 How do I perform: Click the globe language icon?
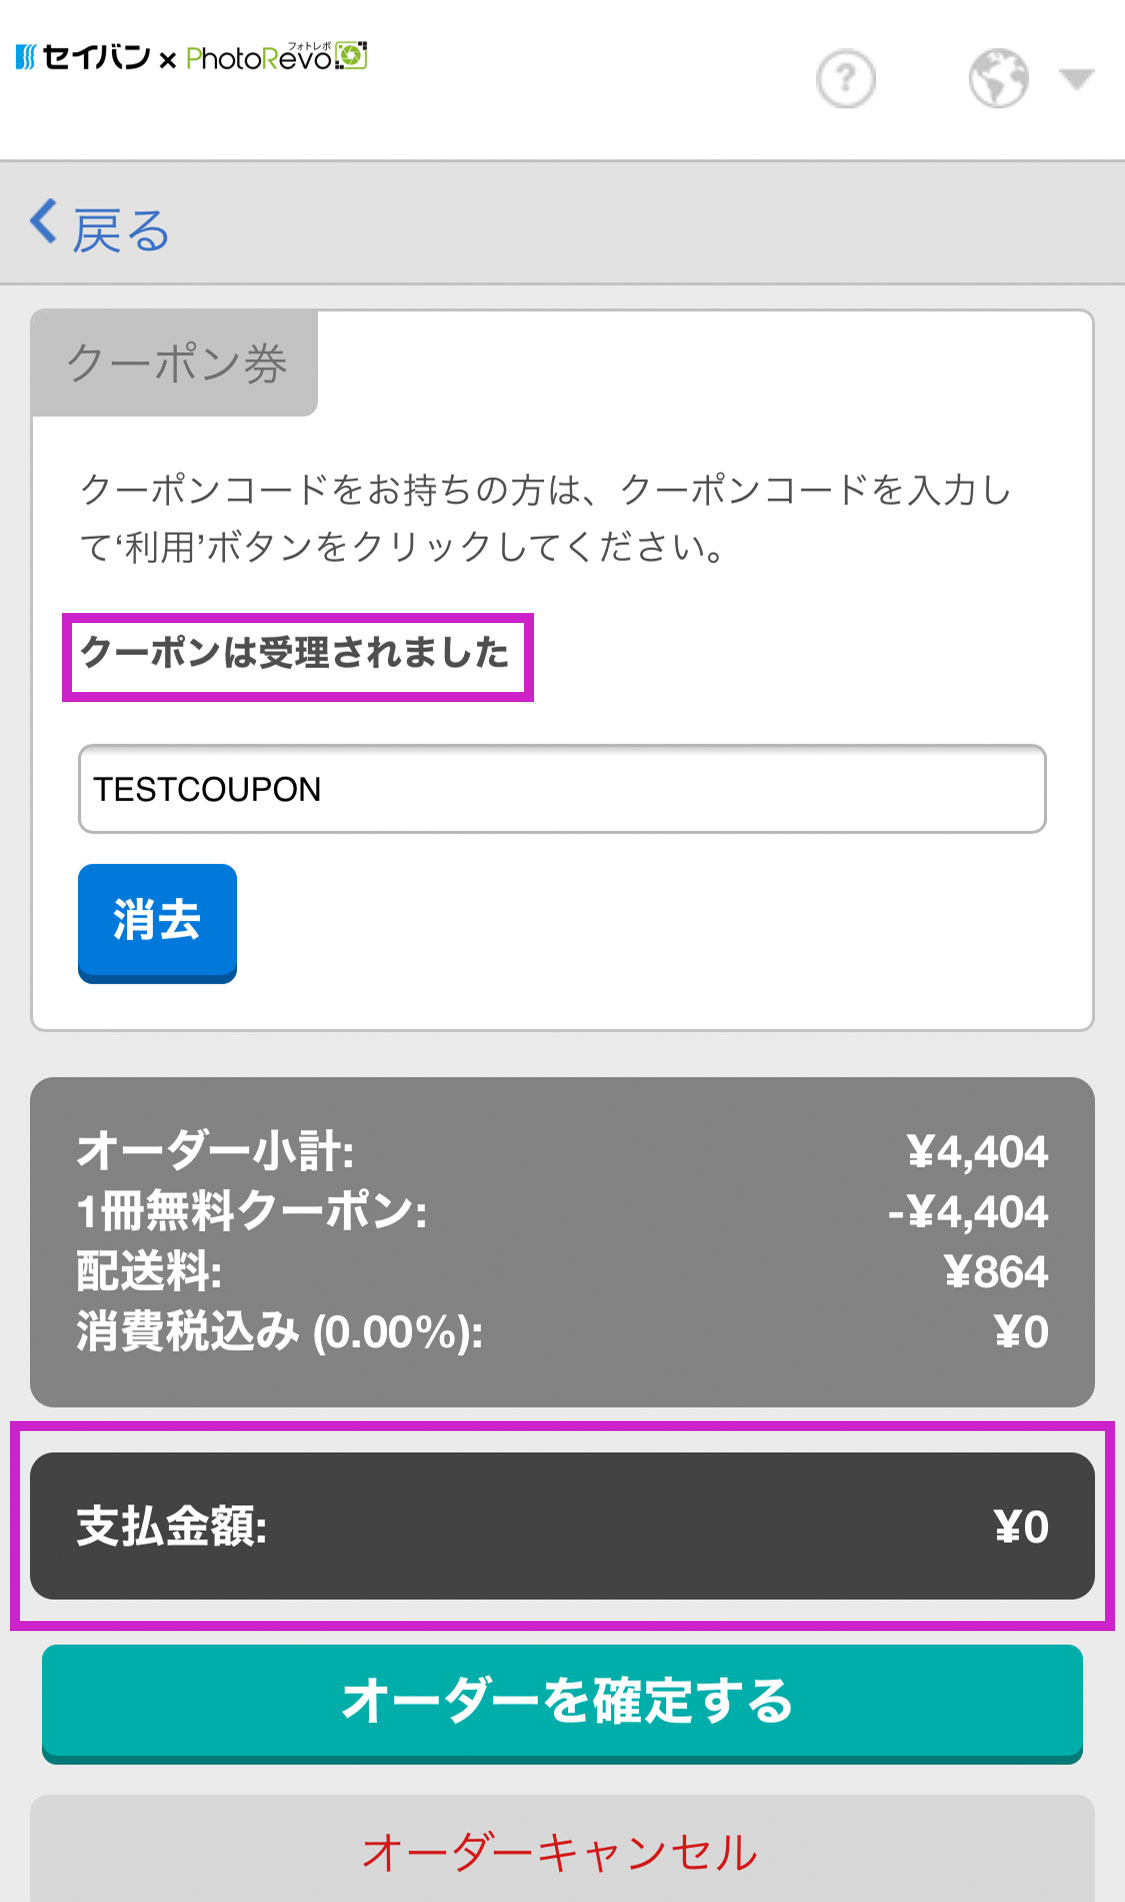click(x=999, y=79)
